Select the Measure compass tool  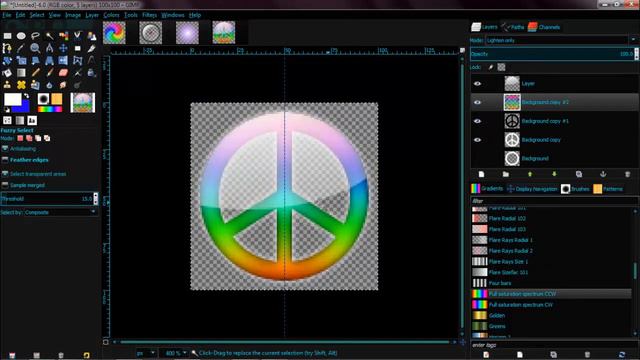point(49,48)
